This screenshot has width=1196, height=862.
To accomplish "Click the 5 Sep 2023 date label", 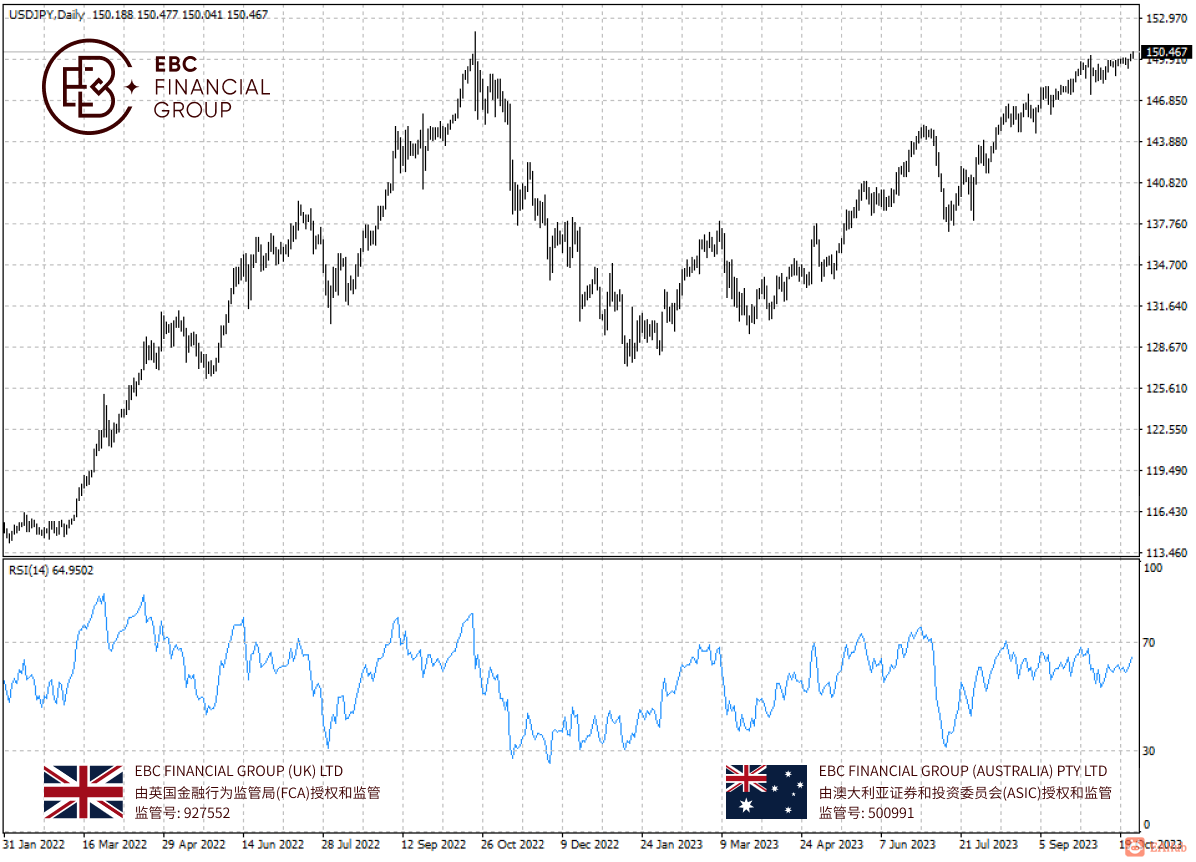I will pyautogui.click(x=1068, y=844).
